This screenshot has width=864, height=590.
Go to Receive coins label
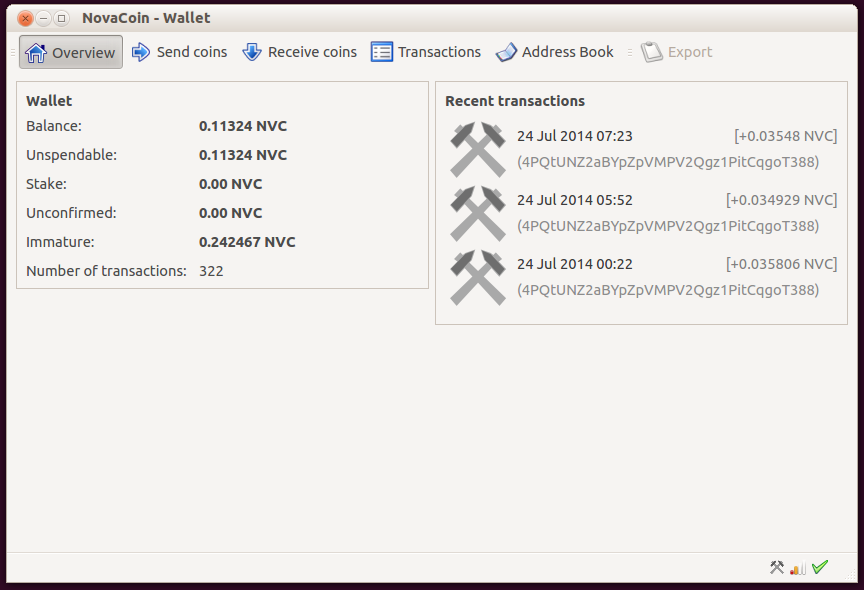click(x=312, y=52)
